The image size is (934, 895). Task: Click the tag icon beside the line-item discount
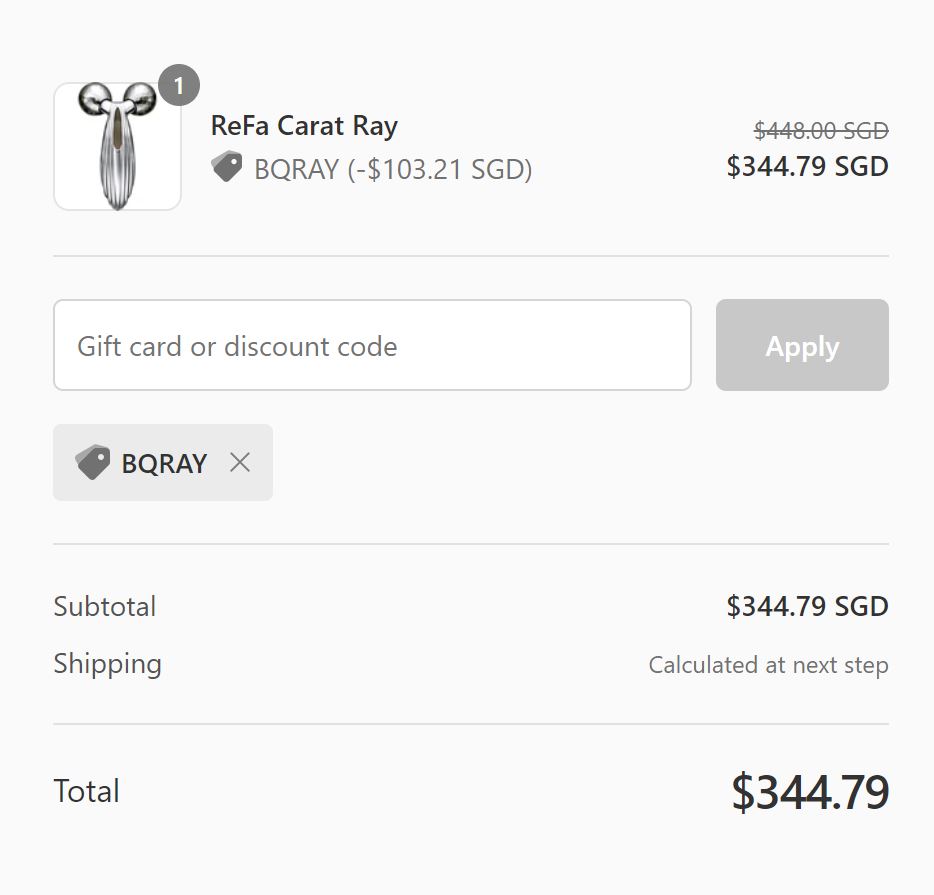coord(227,167)
